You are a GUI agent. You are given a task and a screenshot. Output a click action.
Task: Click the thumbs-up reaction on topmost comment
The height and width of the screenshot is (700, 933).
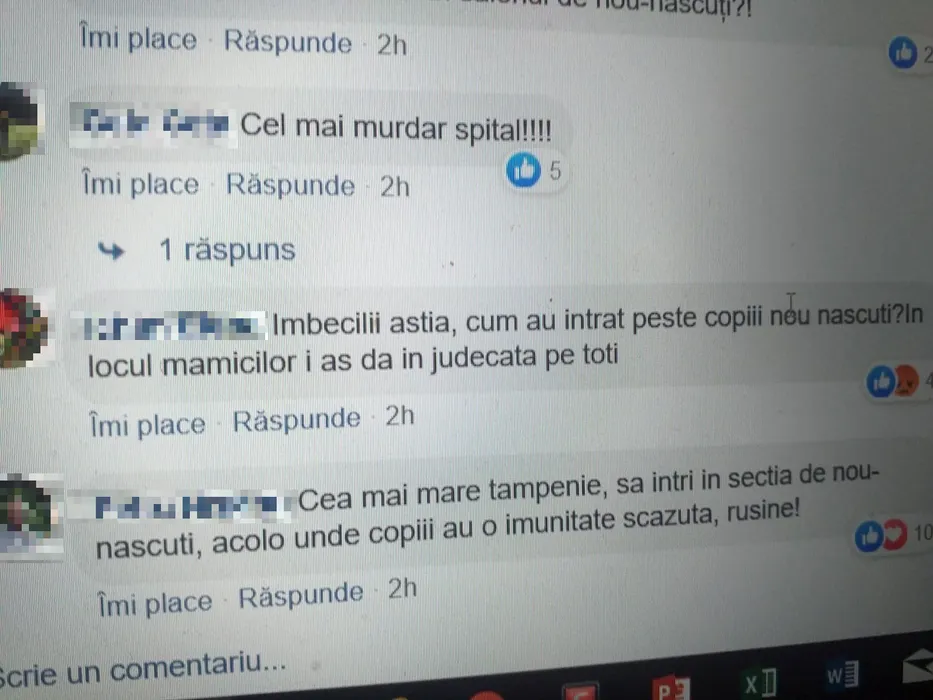tap(903, 52)
